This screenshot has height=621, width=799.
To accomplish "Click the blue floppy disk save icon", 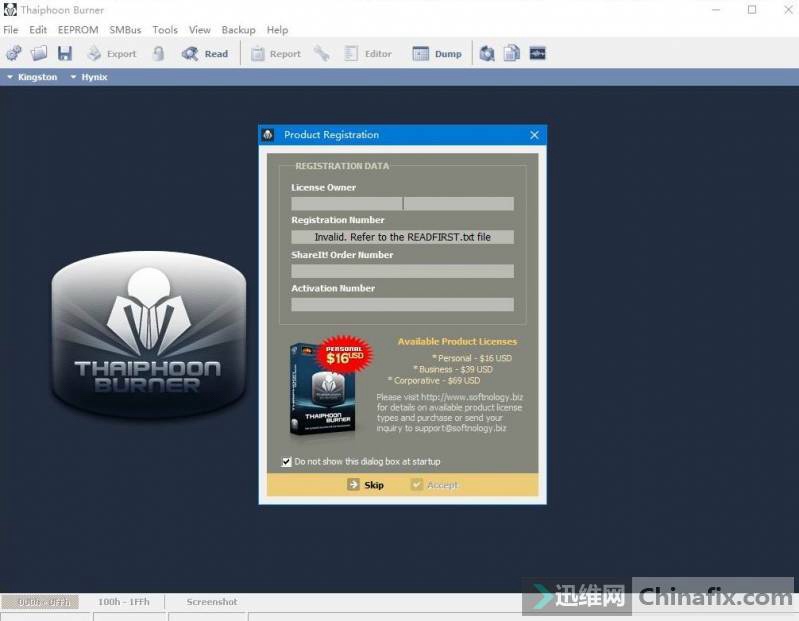I will click(65, 54).
